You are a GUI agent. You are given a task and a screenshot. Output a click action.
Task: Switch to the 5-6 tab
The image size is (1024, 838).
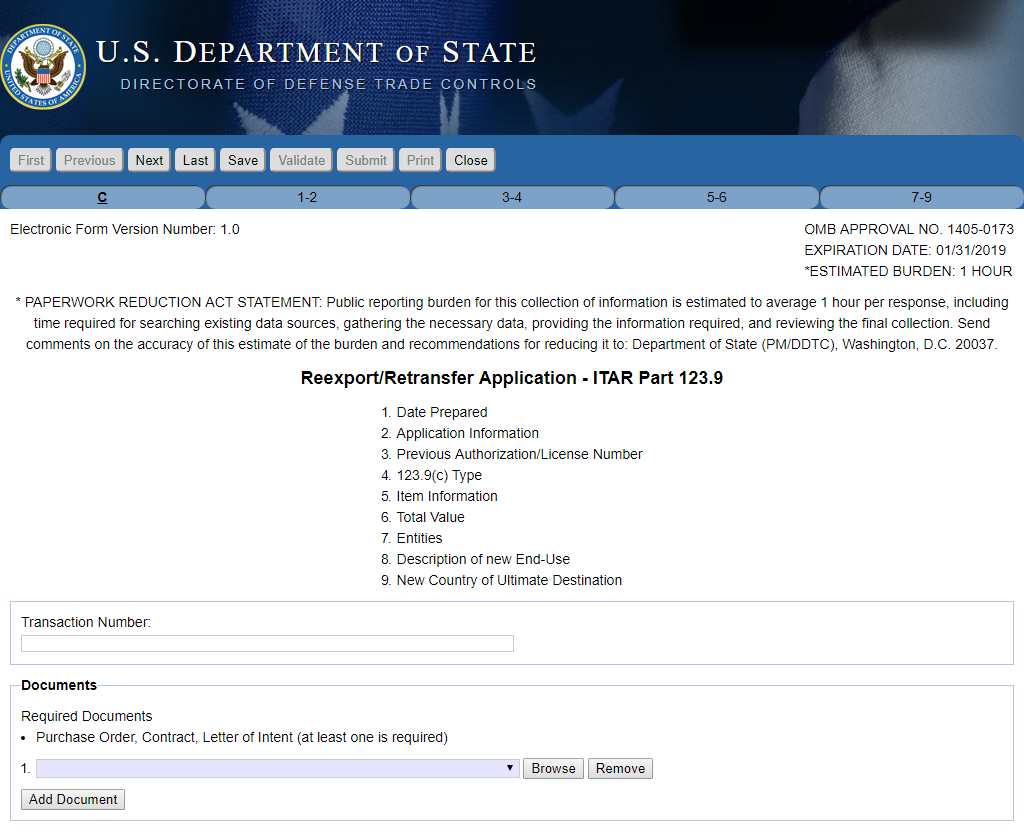pyautogui.click(x=716, y=197)
